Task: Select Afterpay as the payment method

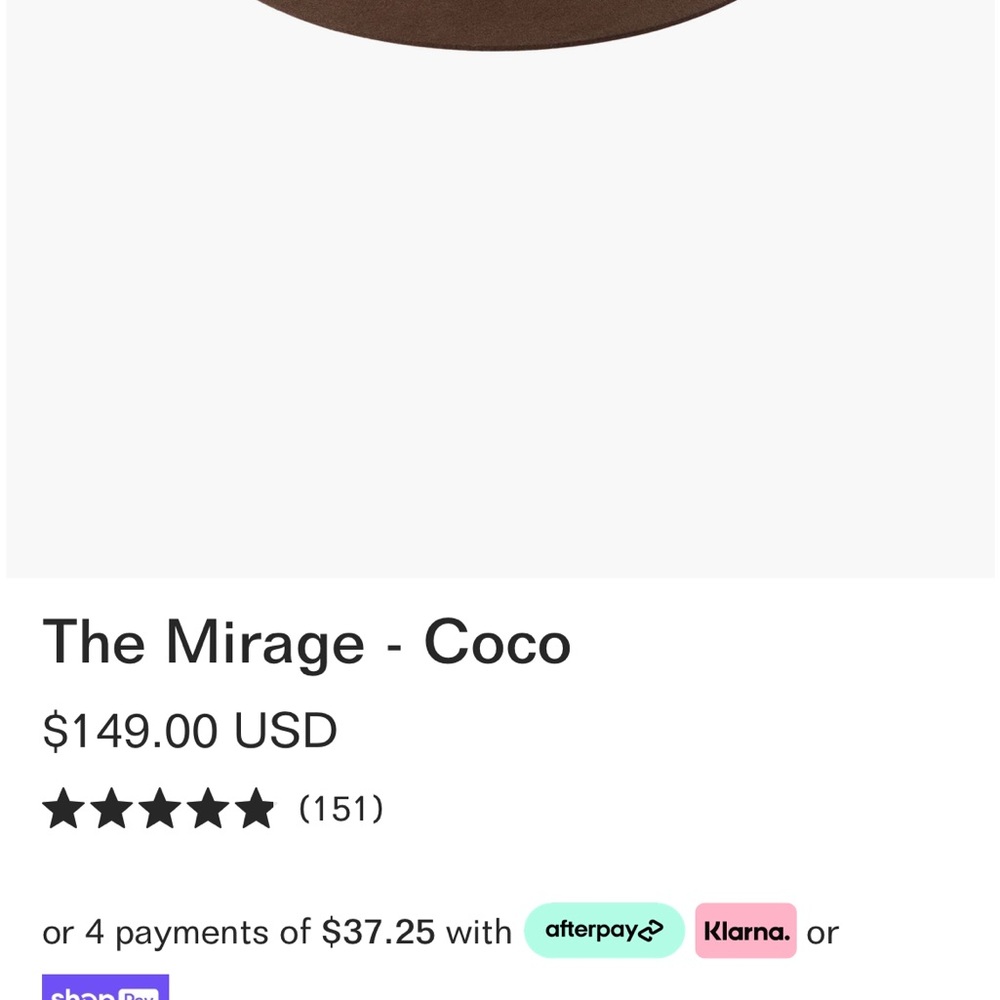Action: (x=604, y=931)
